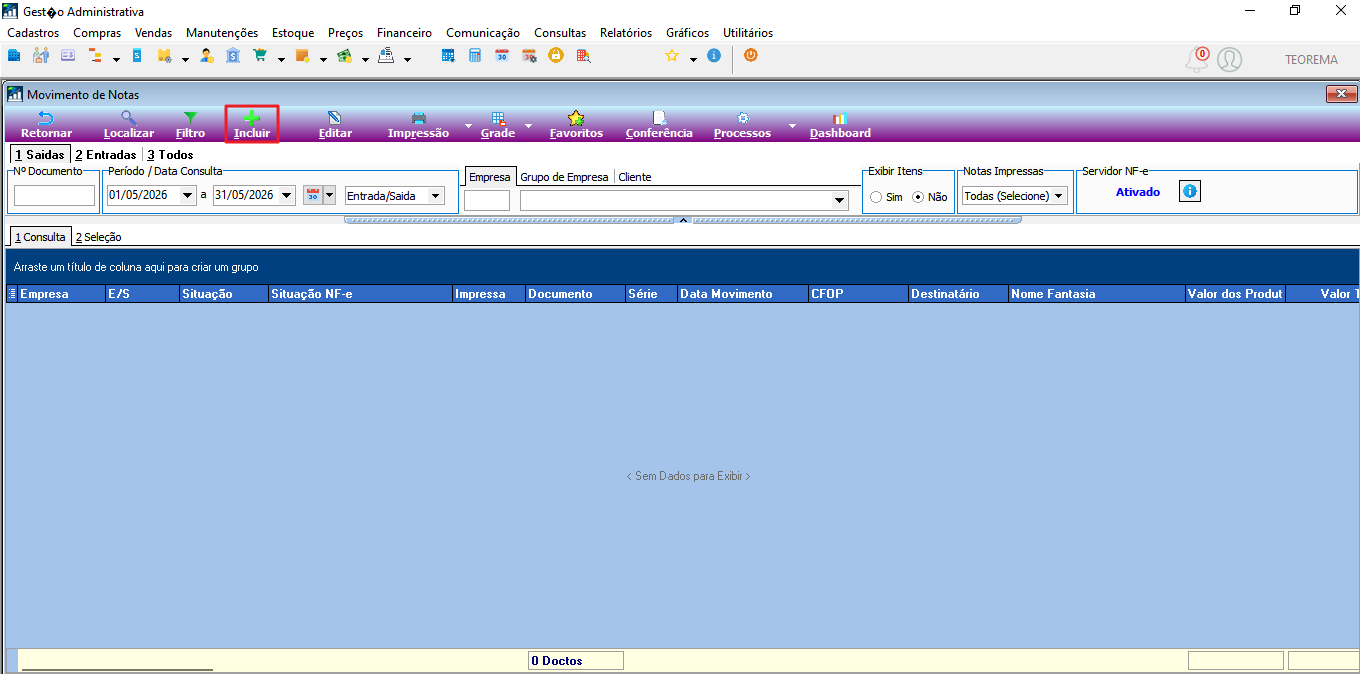Click the orange hierarchy tree icon
This screenshot has width=1360, height=674.
click(95, 56)
